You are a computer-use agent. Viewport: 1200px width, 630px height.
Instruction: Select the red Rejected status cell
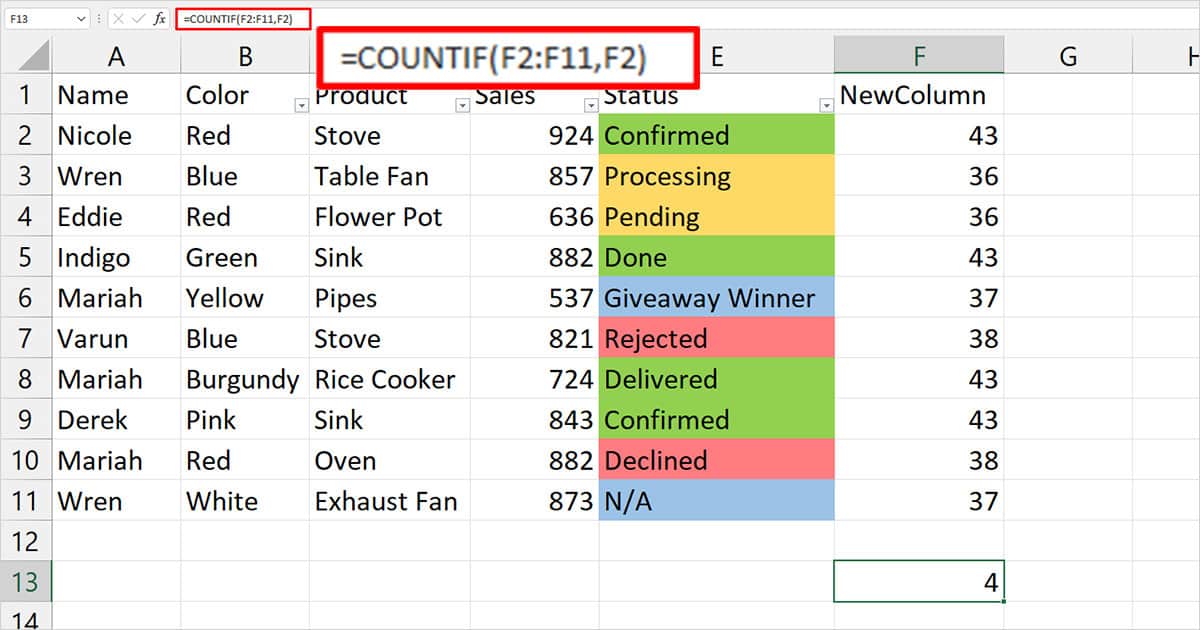pyautogui.click(x=717, y=338)
